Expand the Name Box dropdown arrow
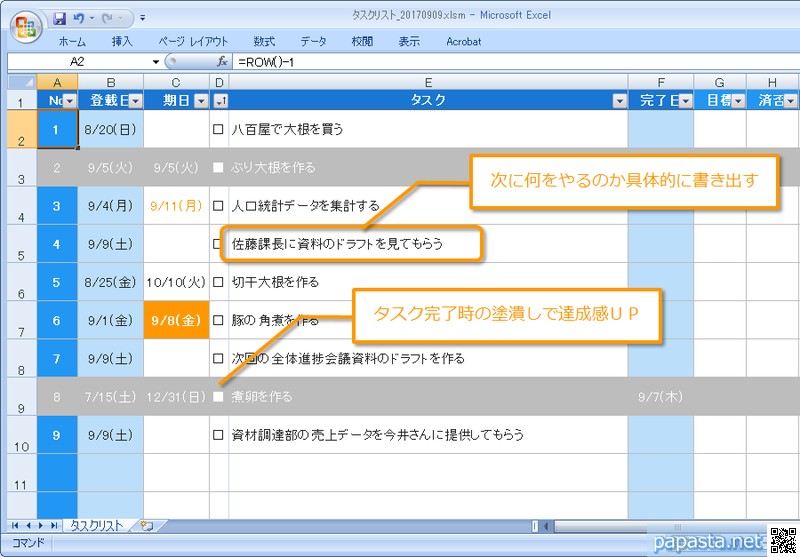The image size is (800, 557). point(155,62)
